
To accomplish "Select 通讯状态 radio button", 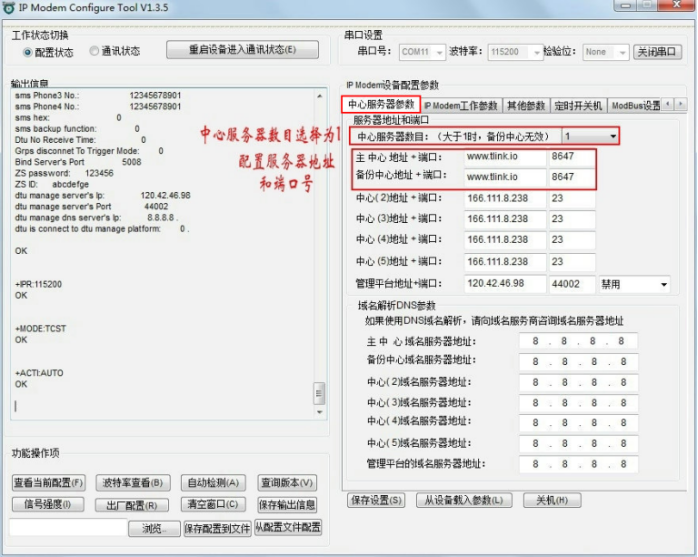I will point(94,51).
